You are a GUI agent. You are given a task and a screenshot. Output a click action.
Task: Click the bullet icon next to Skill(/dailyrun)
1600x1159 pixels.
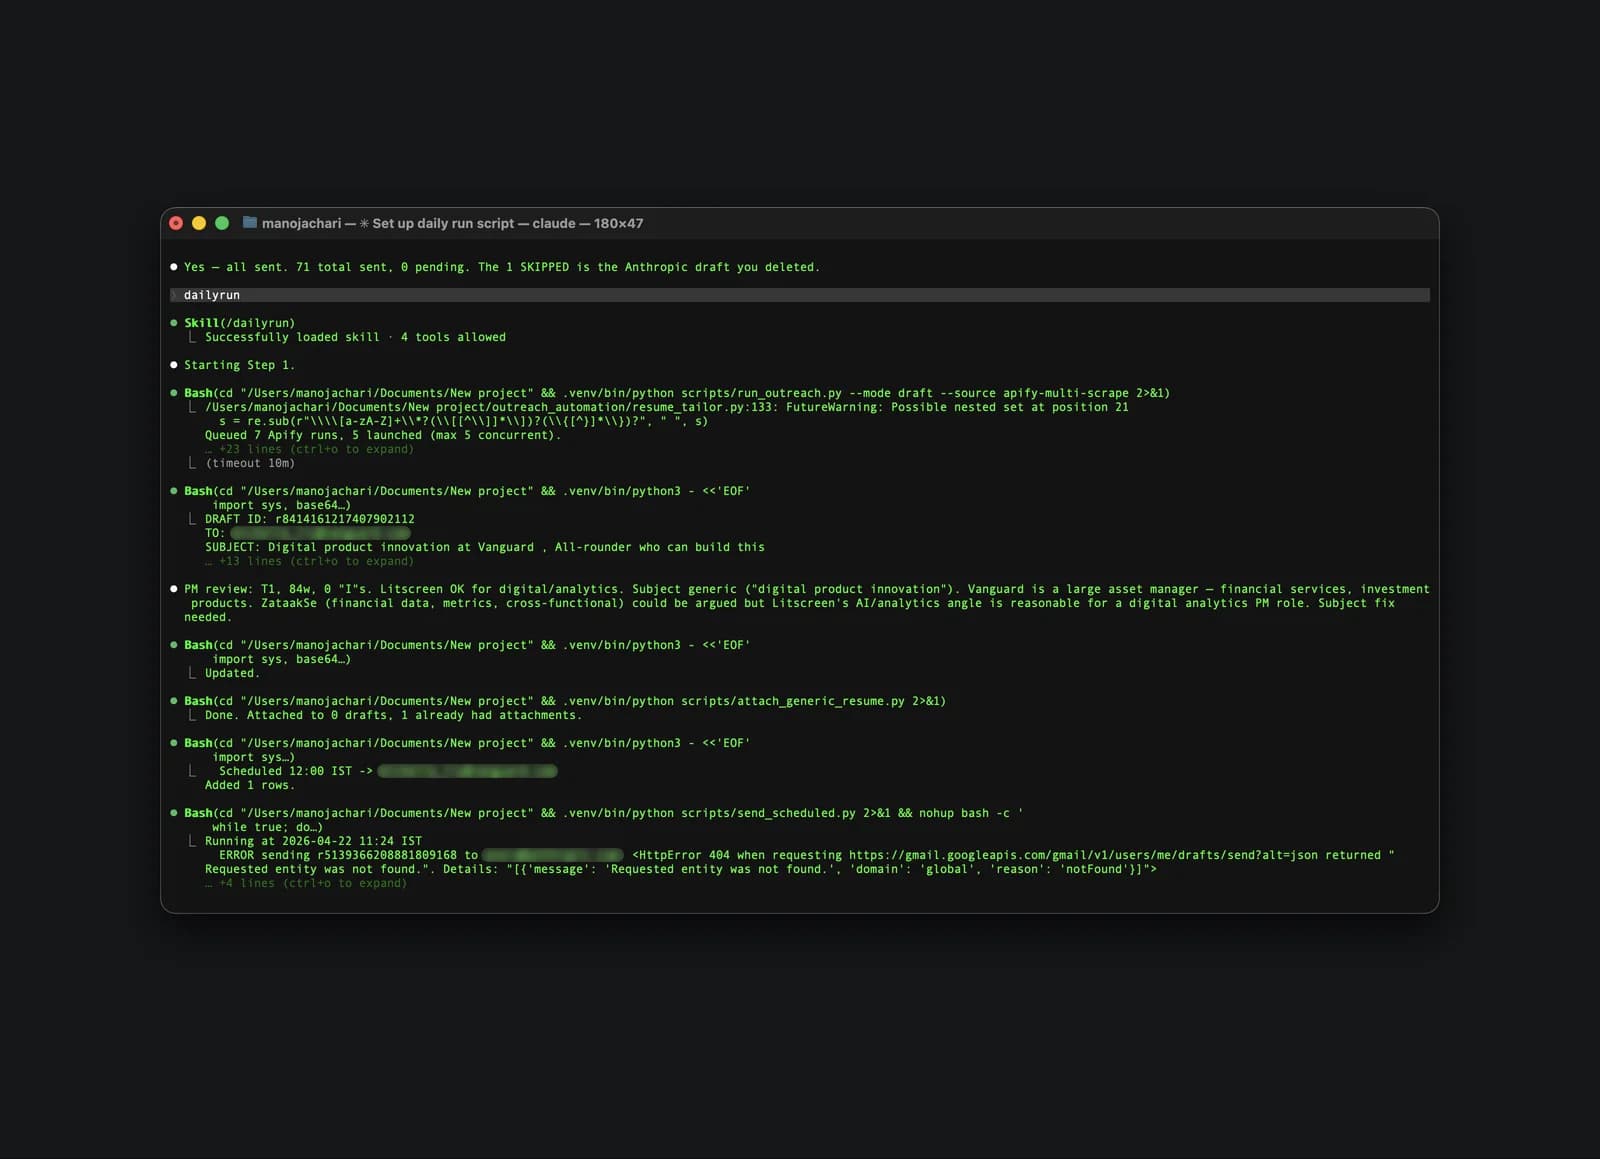(x=175, y=323)
